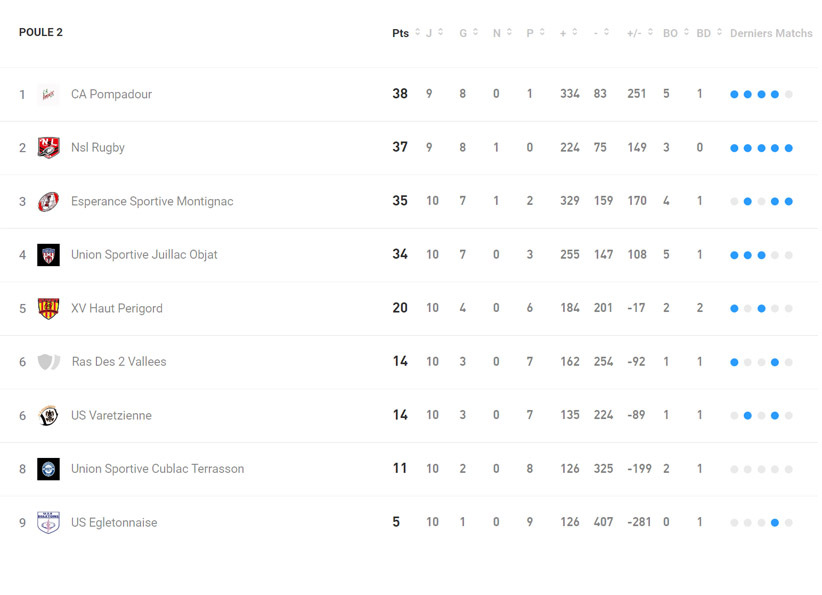
Task: Click the POULE 2 heading
Action: click(41, 33)
